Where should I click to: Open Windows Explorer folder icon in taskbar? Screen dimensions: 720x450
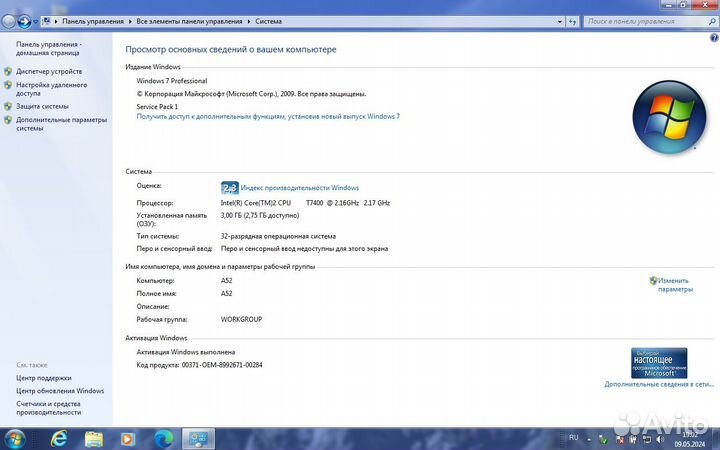pos(94,438)
